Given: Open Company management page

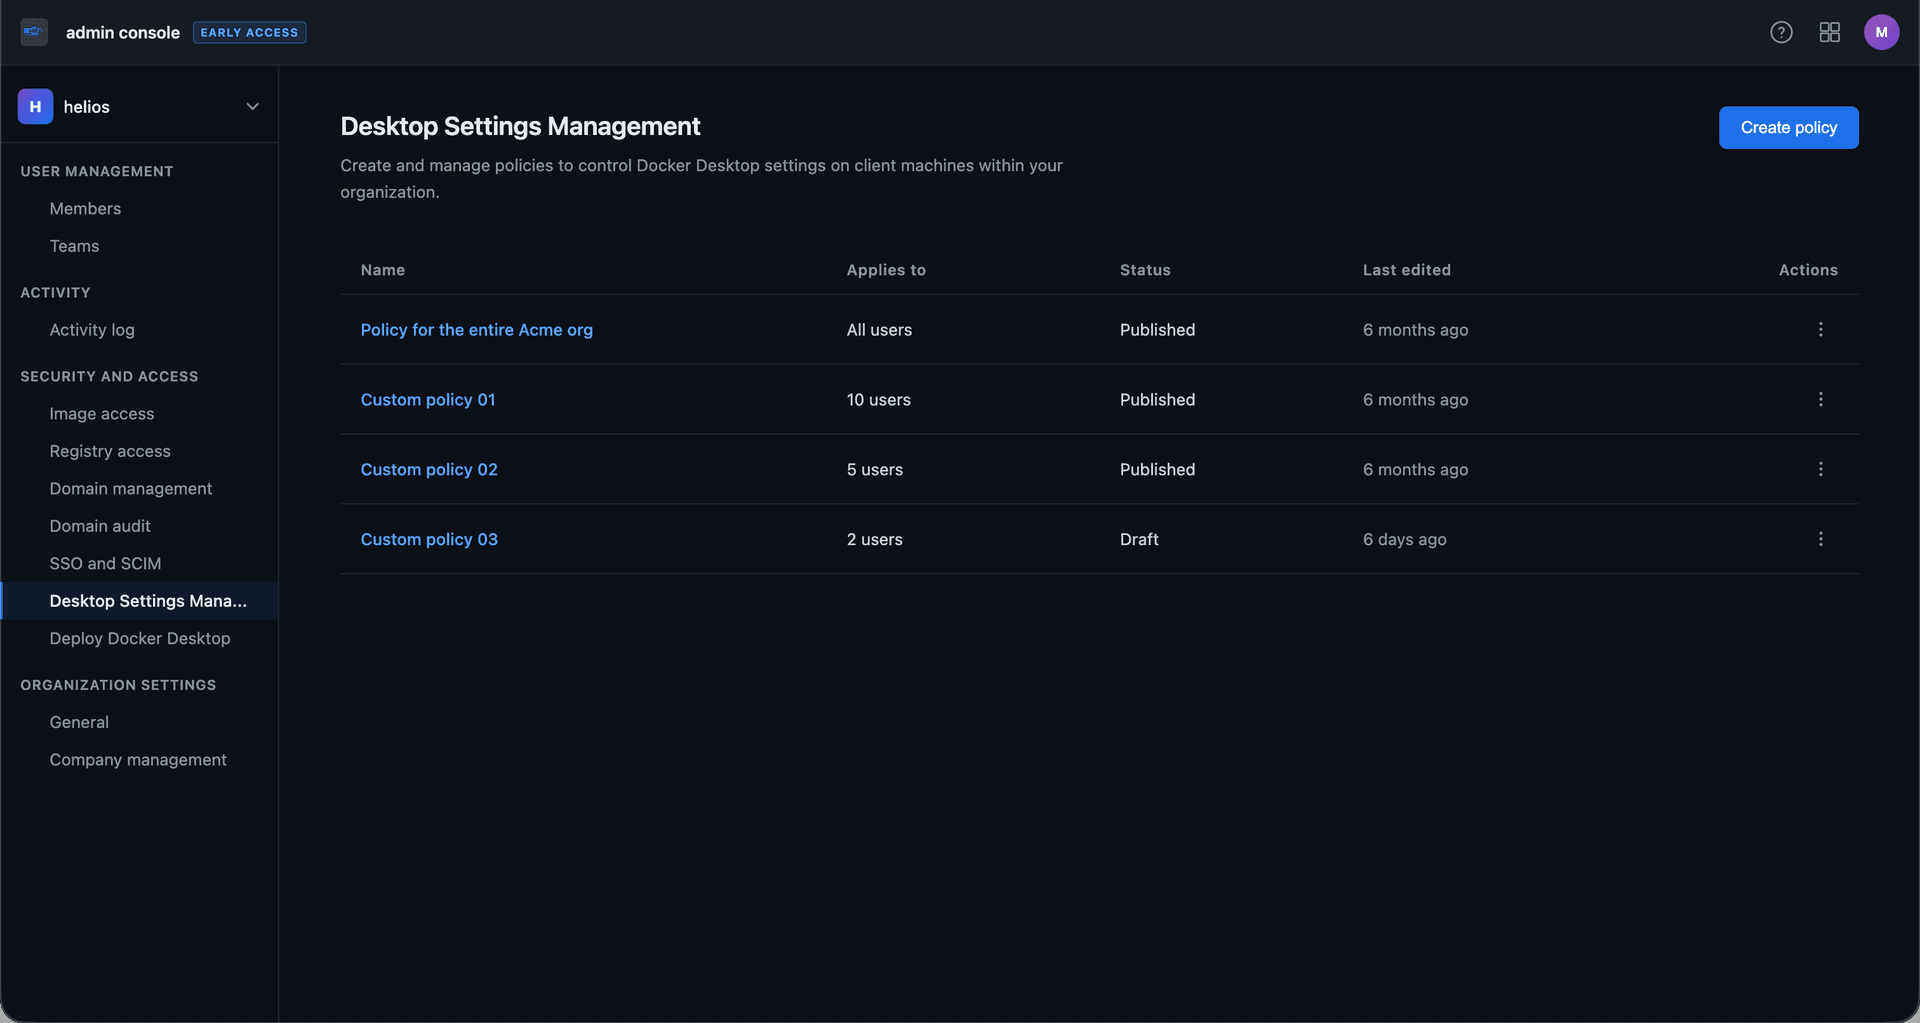Looking at the screenshot, I should 138,760.
